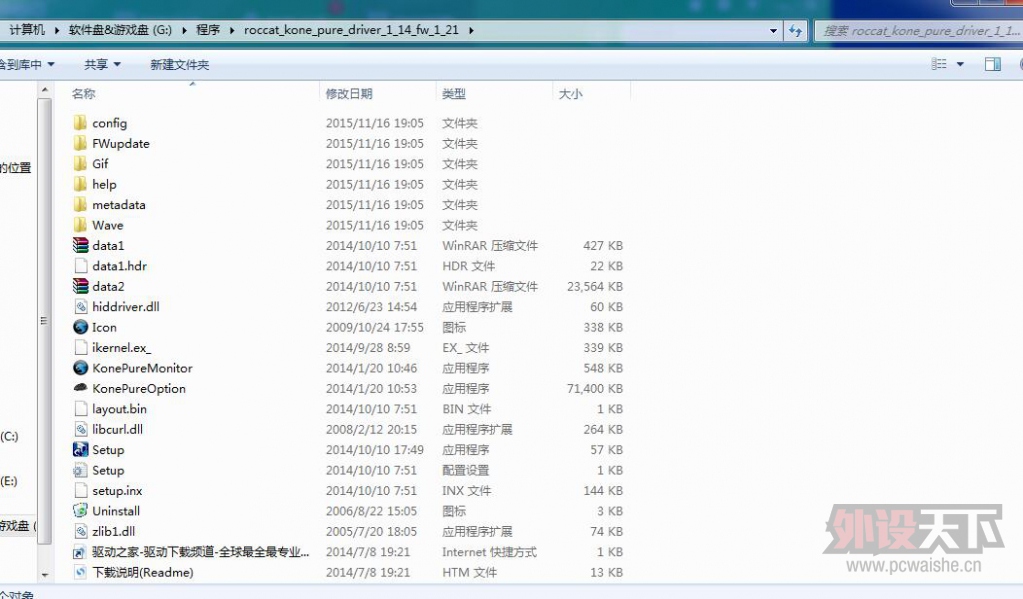Viewport: 1023px width, 599px height.
Task: Select the setup.inx file icon
Action: [x=80, y=490]
